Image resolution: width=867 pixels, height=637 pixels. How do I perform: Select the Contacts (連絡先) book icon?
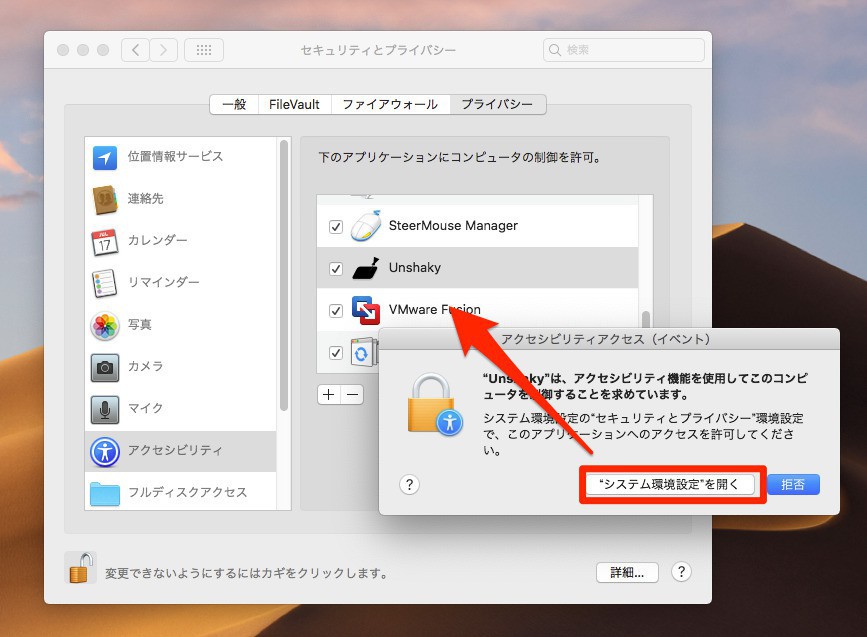point(105,199)
